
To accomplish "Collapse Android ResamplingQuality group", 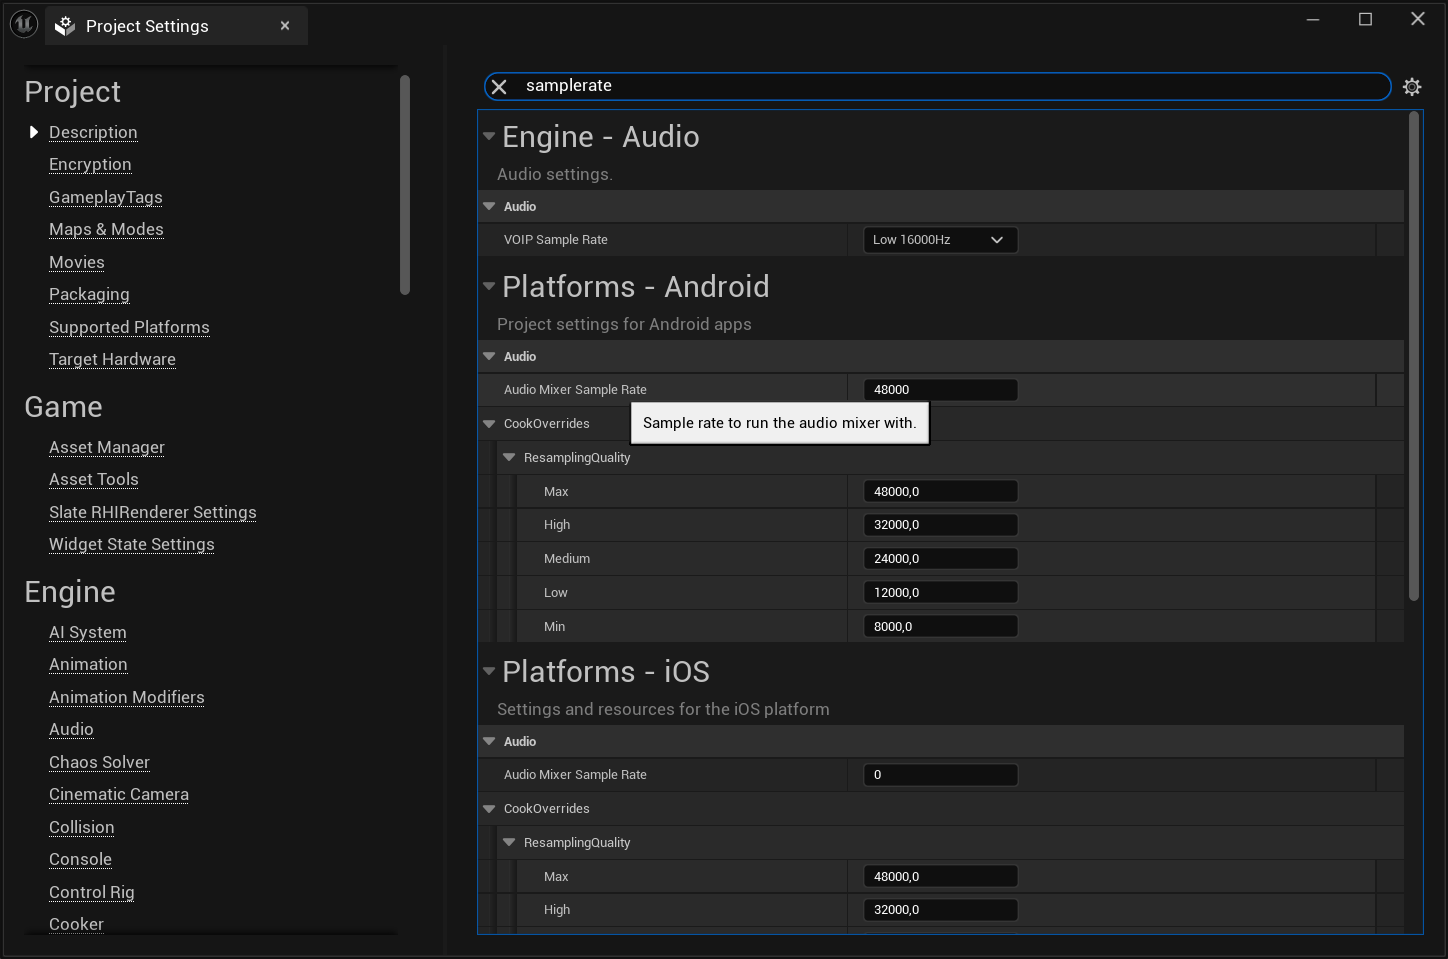I will pos(509,457).
